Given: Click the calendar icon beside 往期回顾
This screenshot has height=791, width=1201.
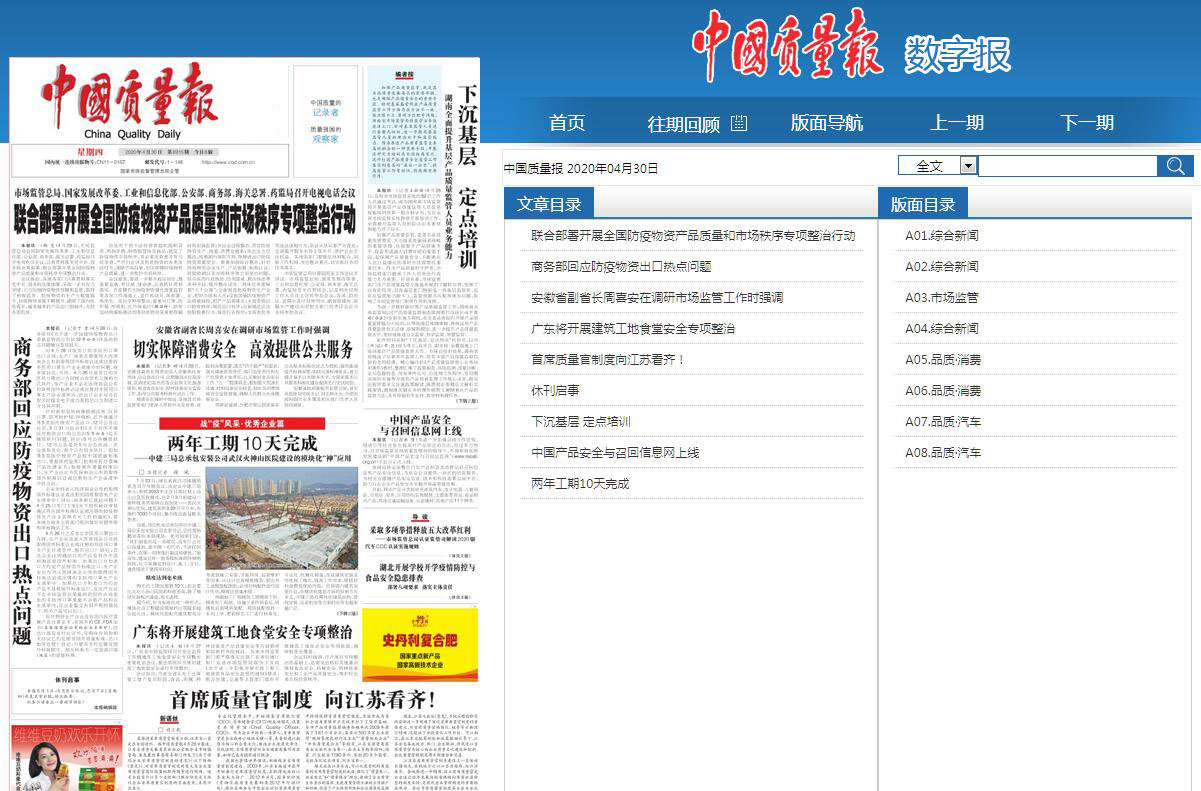Looking at the screenshot, I should coord(739,123).
